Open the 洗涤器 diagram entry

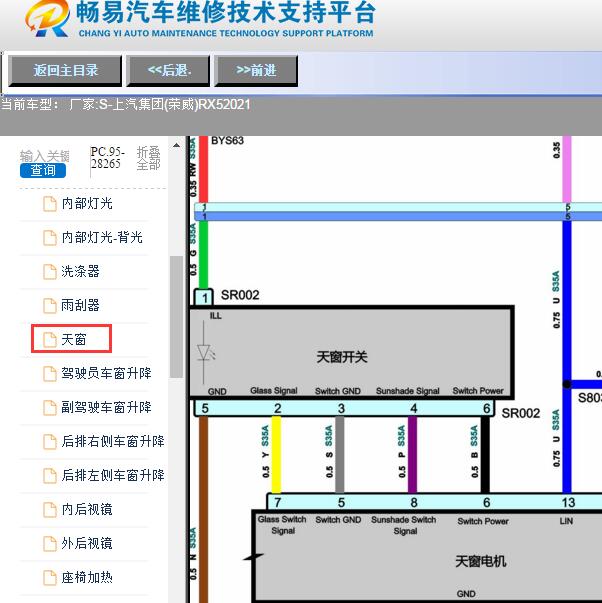(x=80, y=272)
